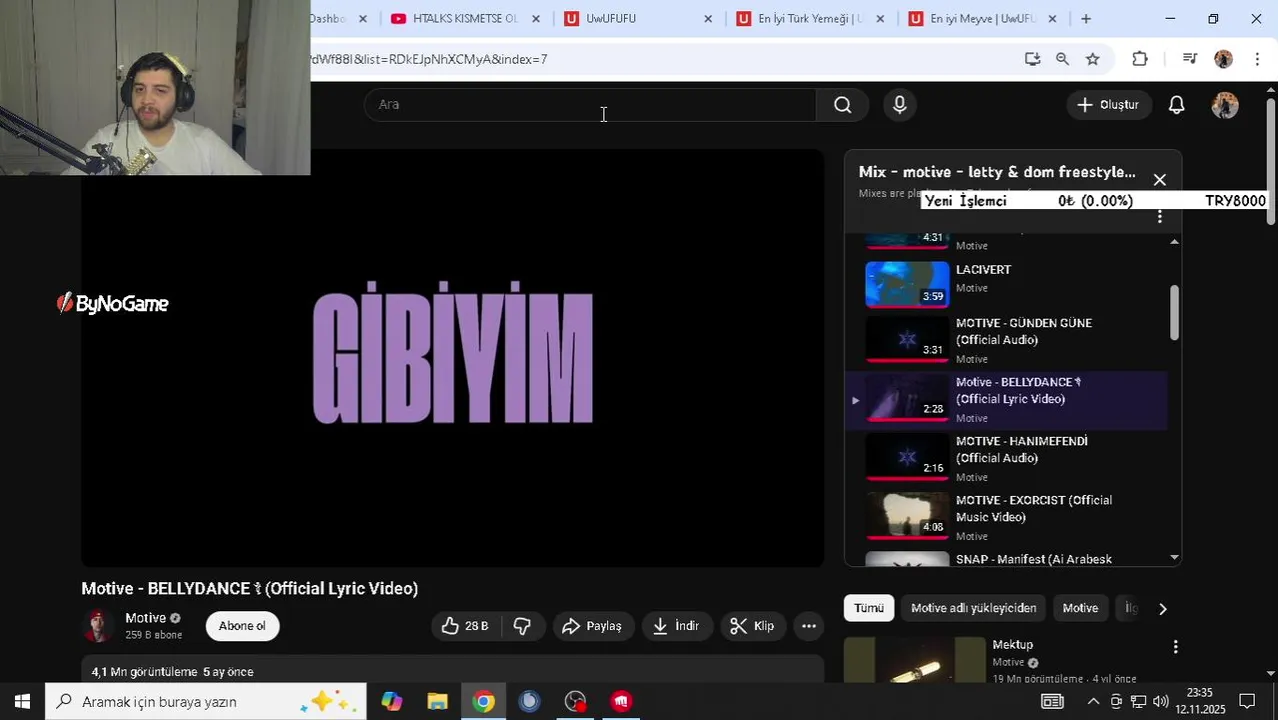Viewport: 1278px width, 720px height.
Task: Play MOTIVE - GÜNDEN GÜNE from the playlist
Action: pos(1005,341)
